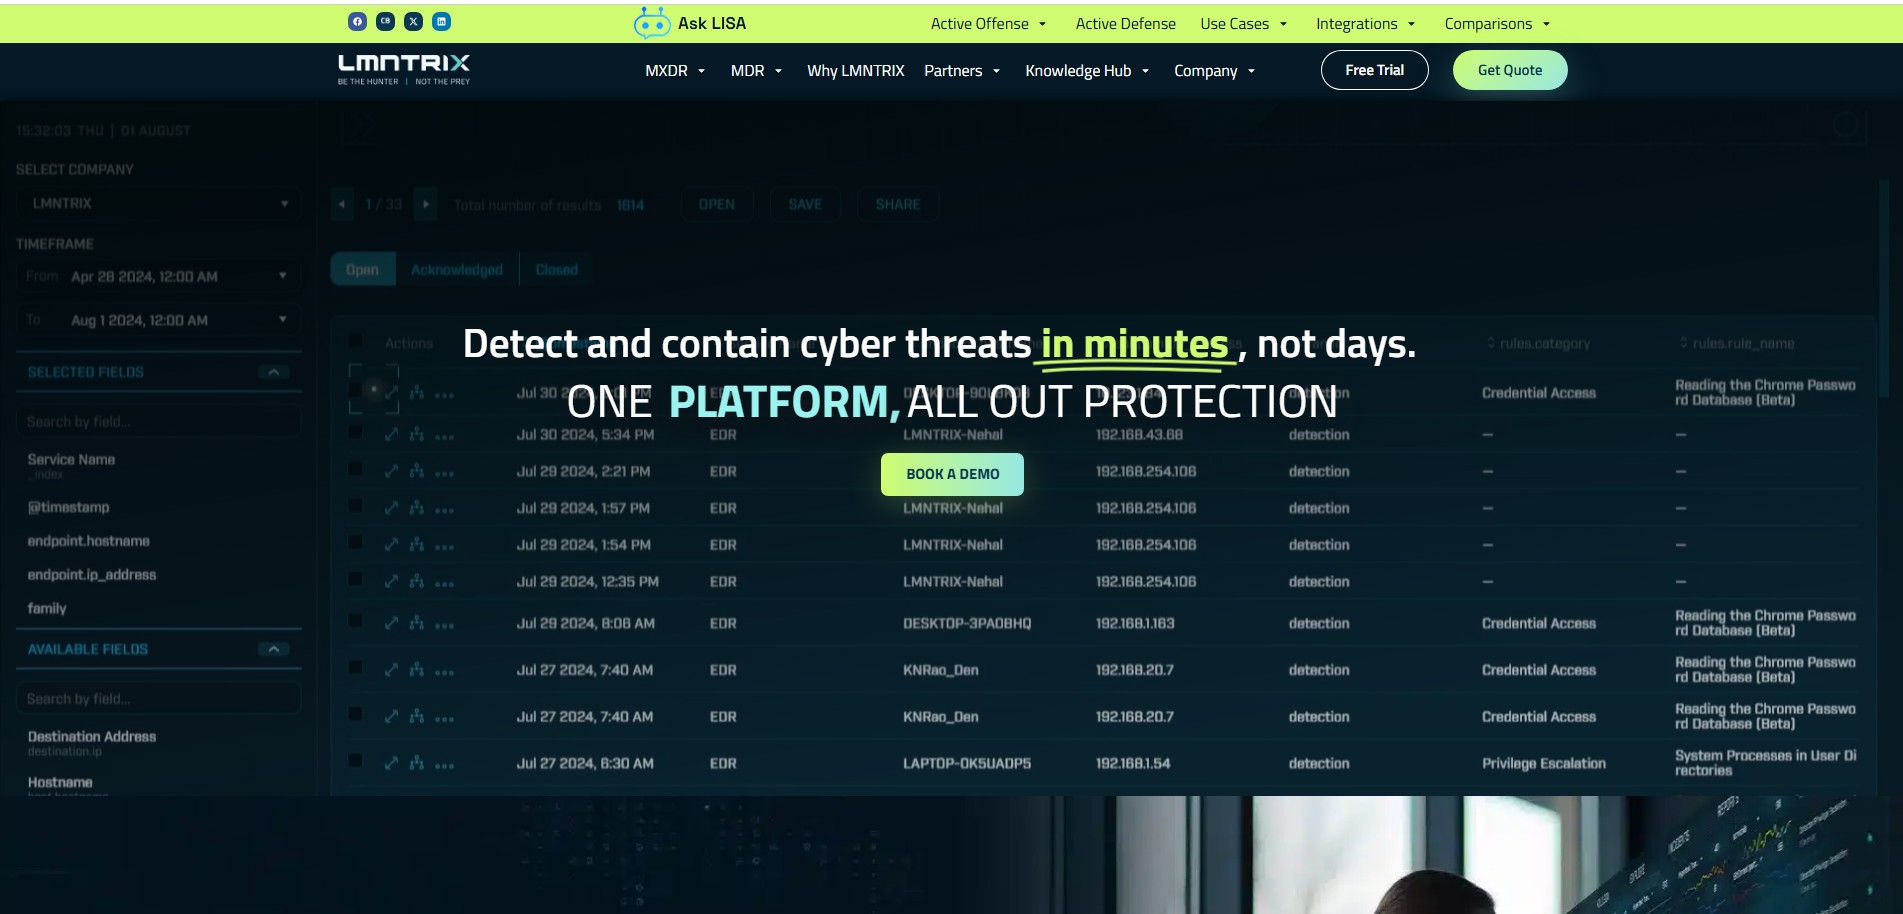Screen dimensions: 1903x914
Task: Select the Active Defense menu item
Action: (x=1125, y=24)
